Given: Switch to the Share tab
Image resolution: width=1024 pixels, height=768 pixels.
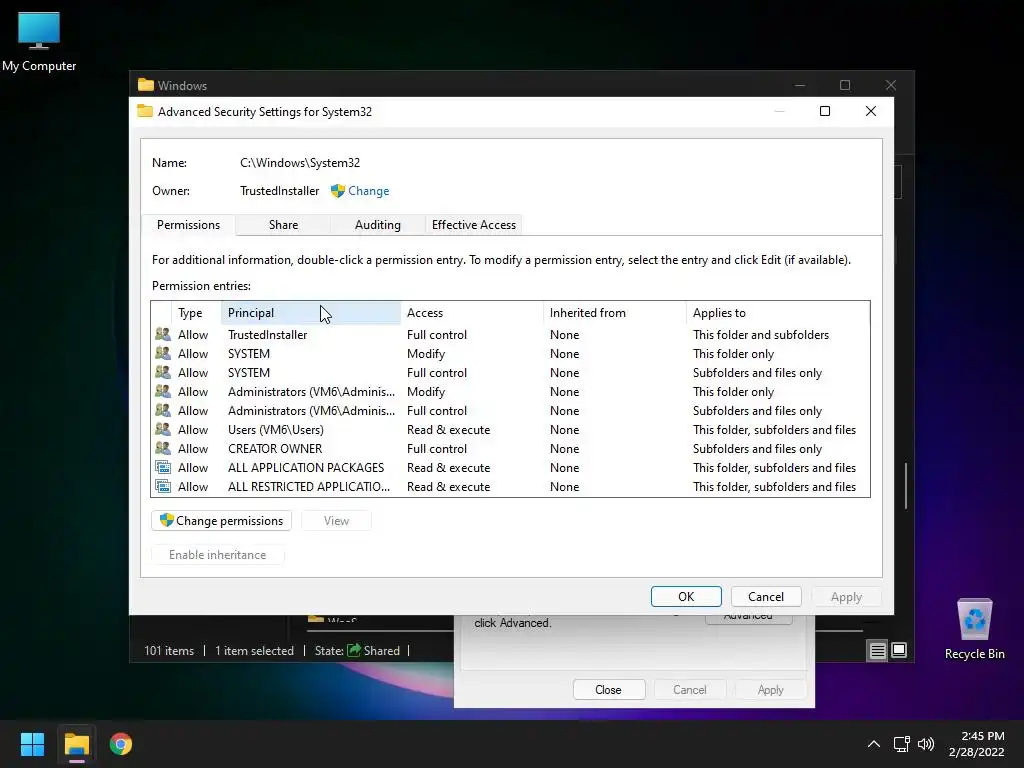Looking at the screenshot, I should (x=283, y=225).
